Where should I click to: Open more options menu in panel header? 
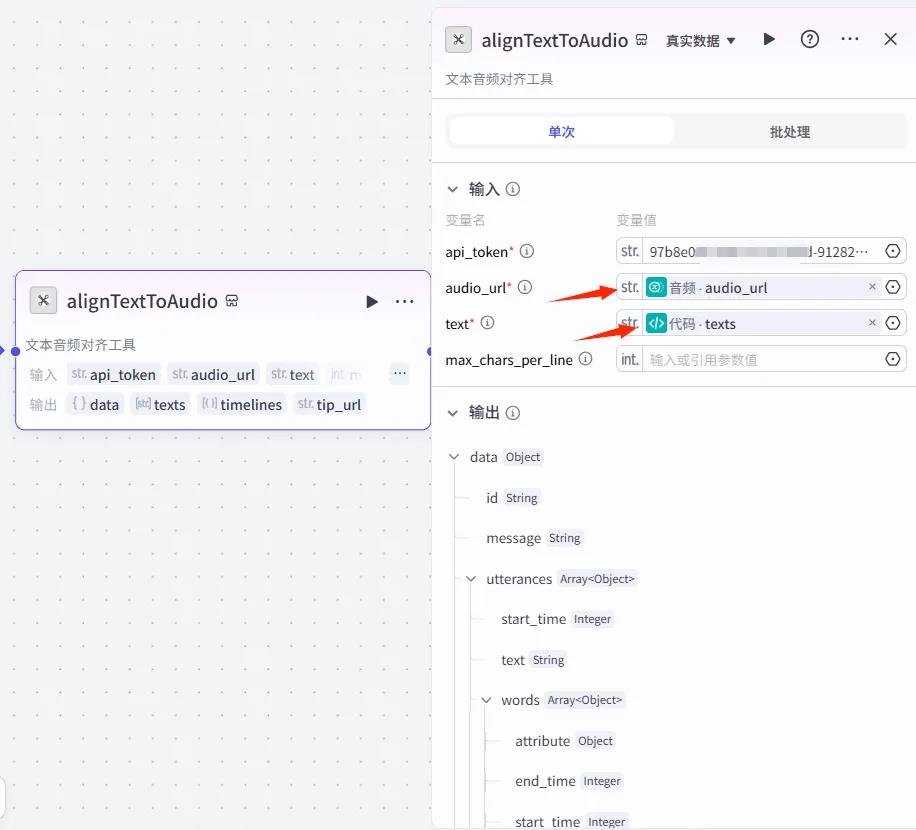[850, 39]
